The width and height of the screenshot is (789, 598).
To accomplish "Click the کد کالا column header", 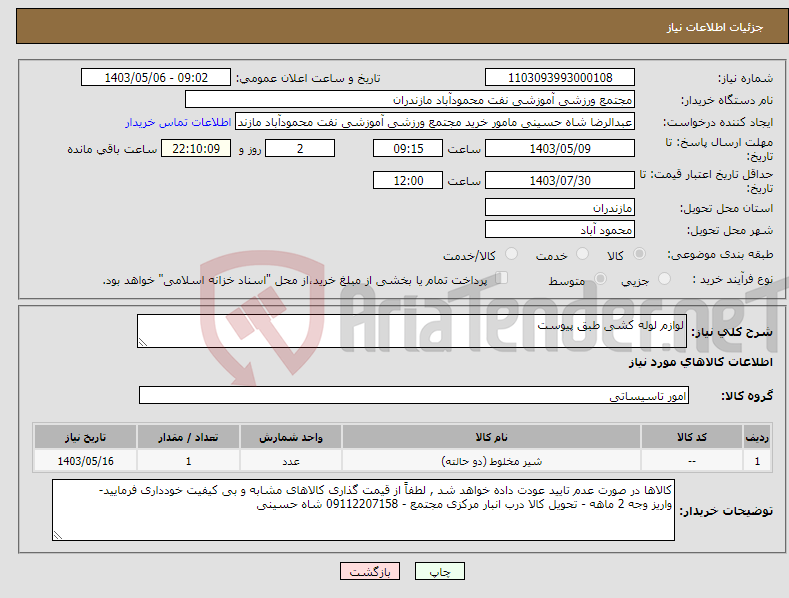I will 692,437.
